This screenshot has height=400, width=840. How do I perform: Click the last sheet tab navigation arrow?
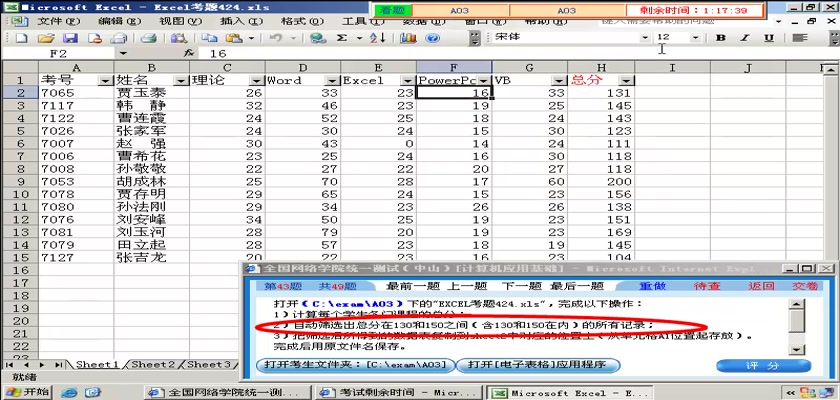pyautogui.click(x=58, y=365)
